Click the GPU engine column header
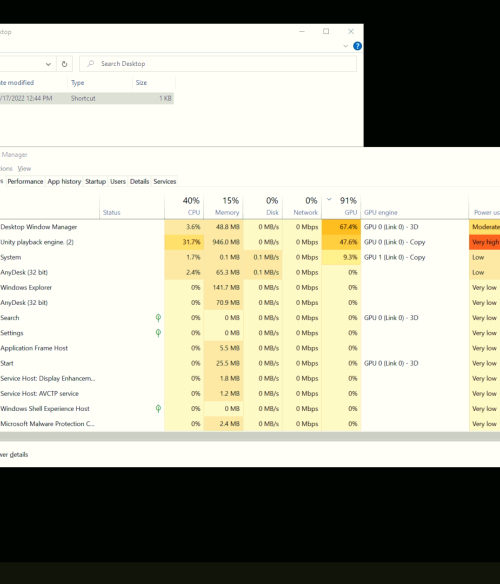This screenshot has width=500, height=584. click(x=415, y=206)
